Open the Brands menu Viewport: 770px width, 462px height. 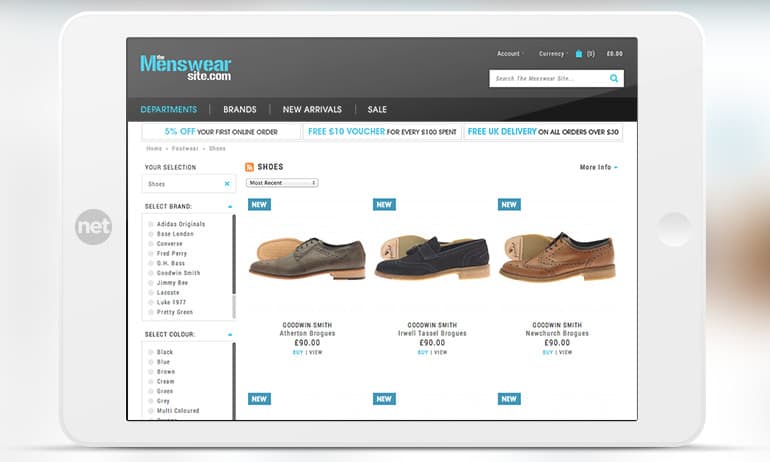click(x=240, y=109)
